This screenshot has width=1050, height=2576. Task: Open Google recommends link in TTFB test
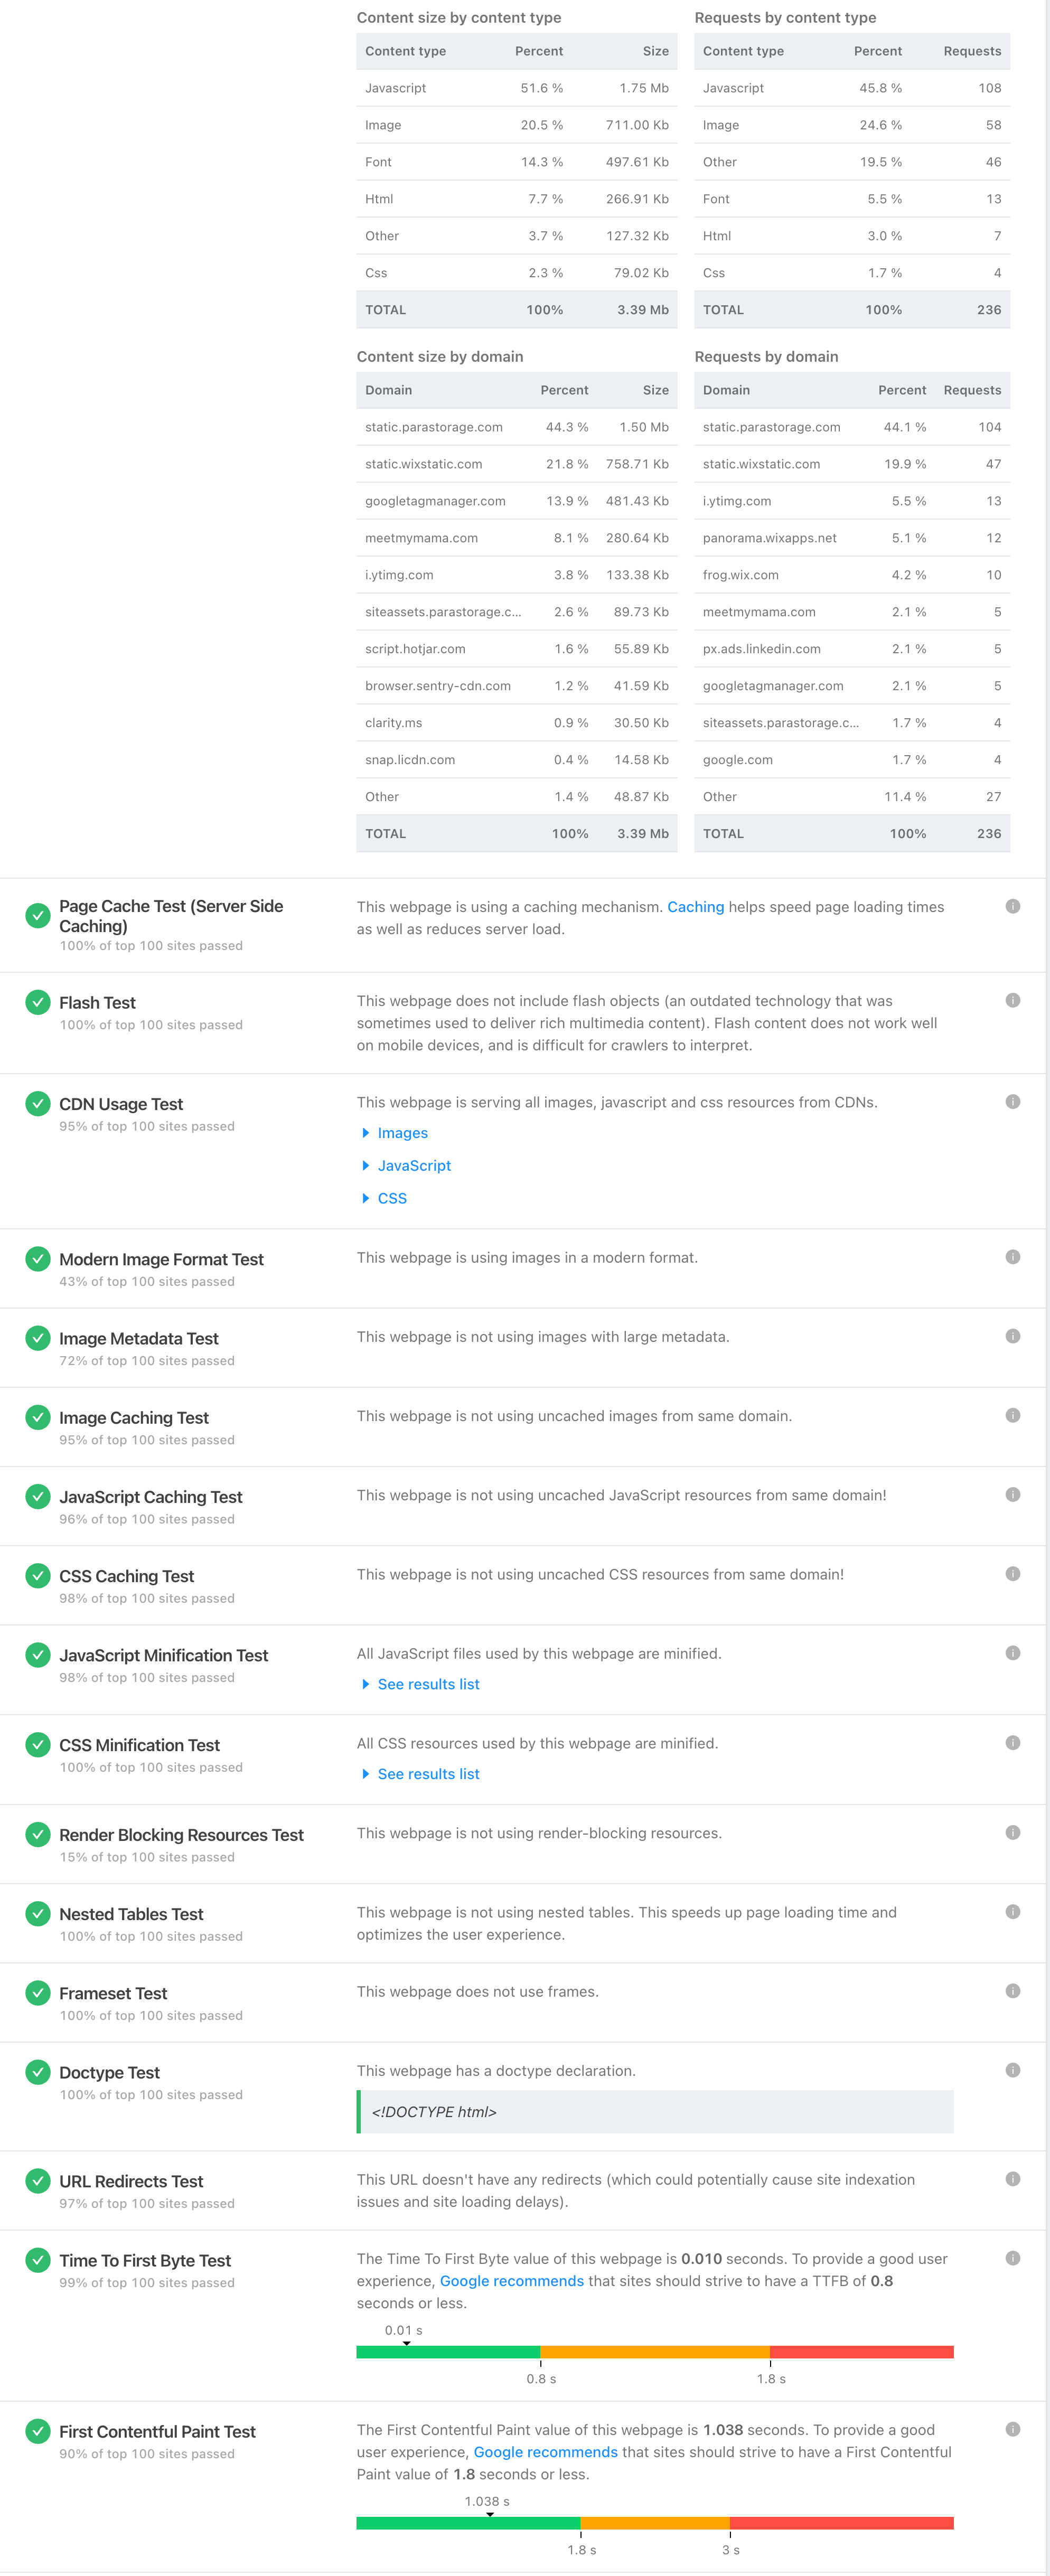point(511,2281)
